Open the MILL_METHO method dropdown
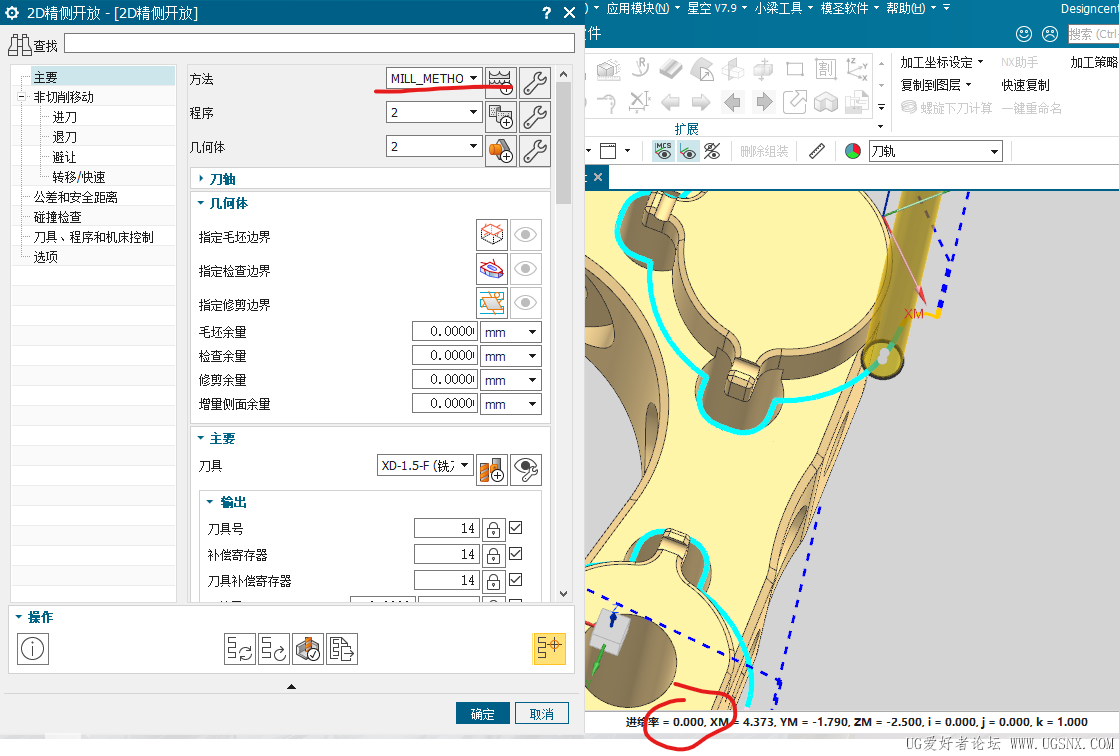This screenshot has height=756, width=1119. [x=434, y=78]
